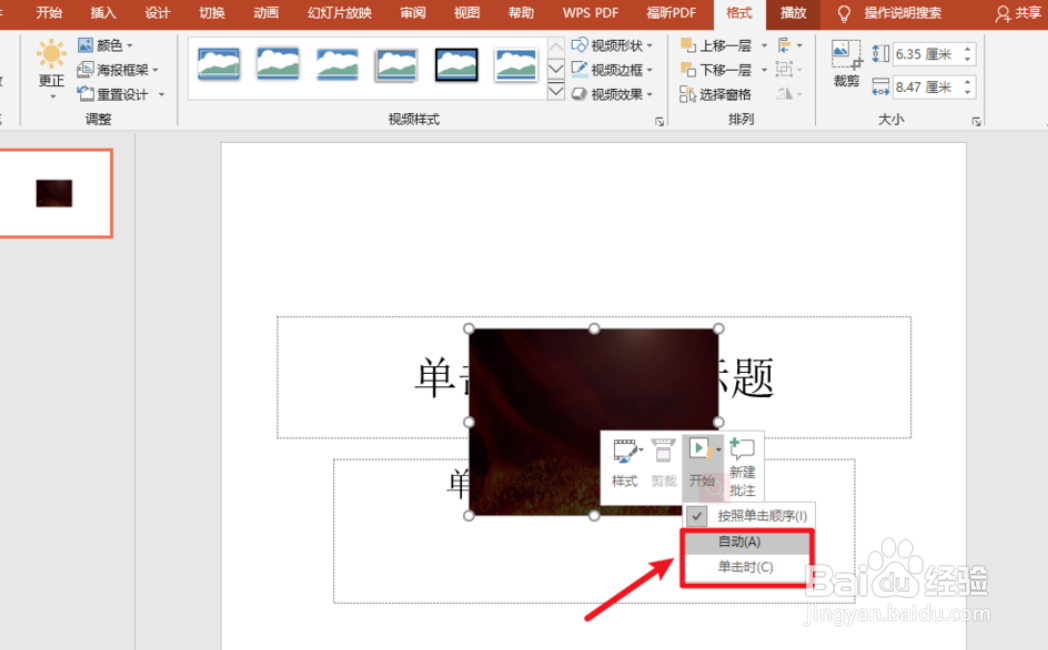Open the 视频形状 video shape menu
Image resolution: width=1048 pixels, height=650 pixels.
point(612,45)
